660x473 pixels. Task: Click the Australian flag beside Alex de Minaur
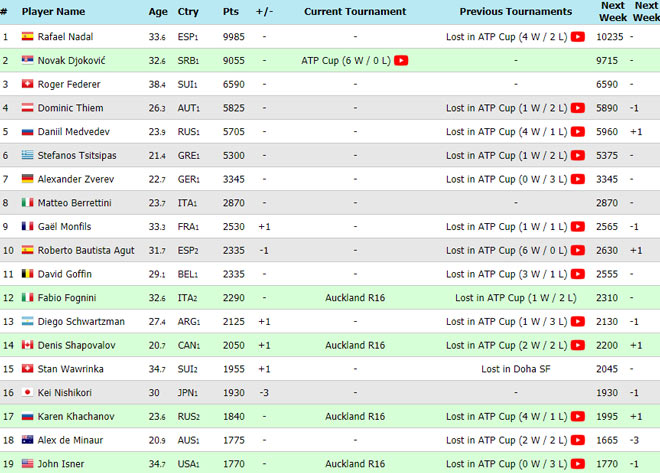tap(27, 439)
